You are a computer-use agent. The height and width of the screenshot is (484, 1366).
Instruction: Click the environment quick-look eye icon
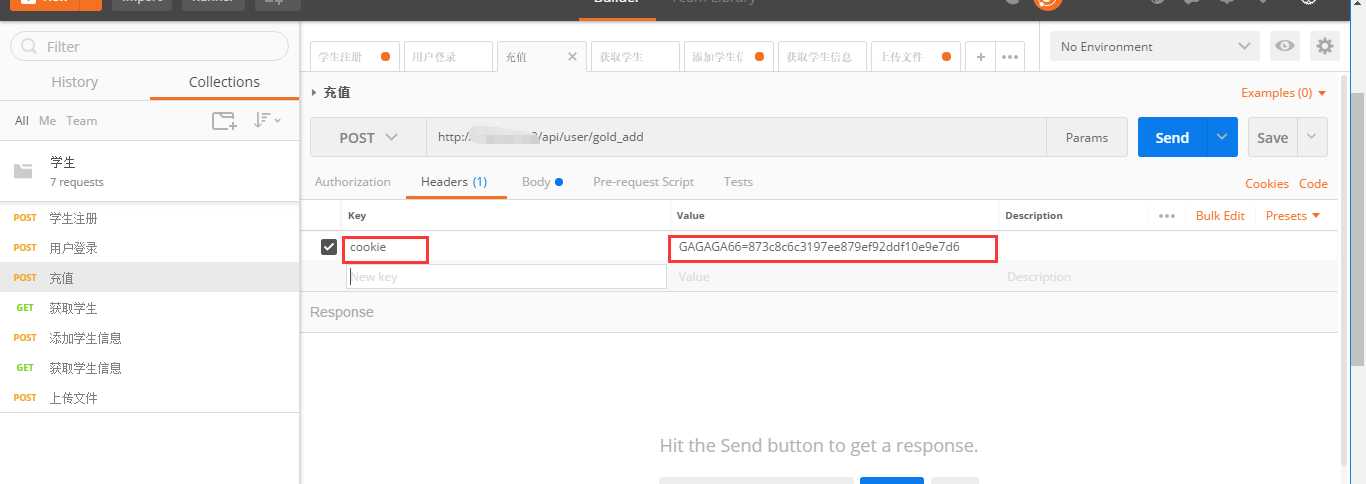(1284, 46)
